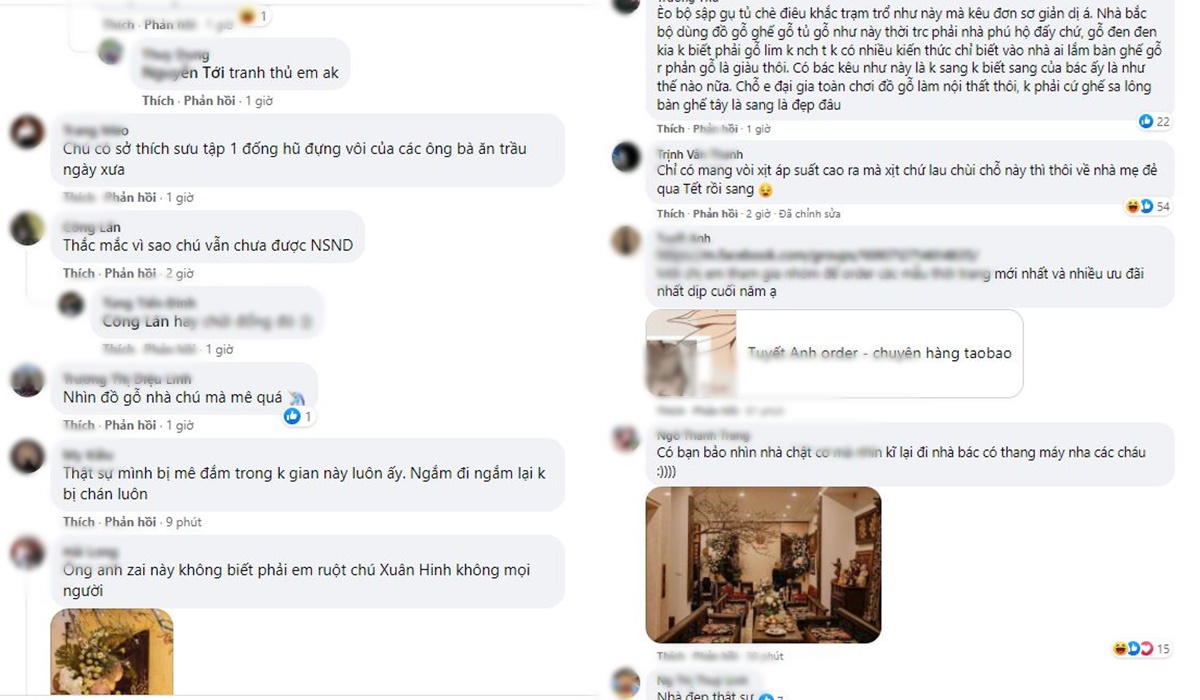Open the flower photo in bottom-left comment
Viewport: 1200px width, 700px height.
pyautogui.click(x=112, y=651)
